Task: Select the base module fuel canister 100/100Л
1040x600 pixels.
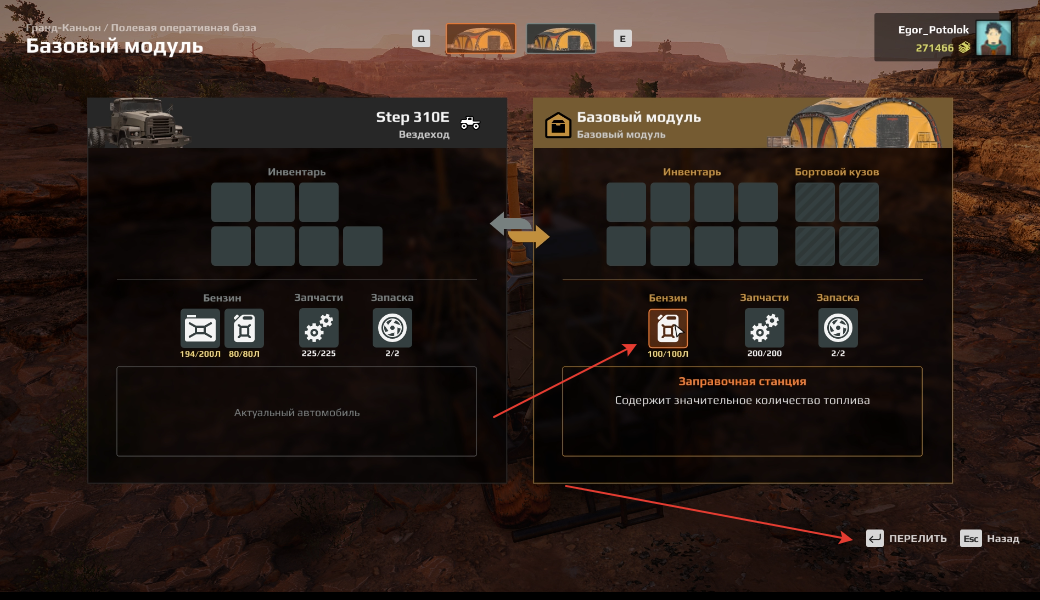Action: 668,328
